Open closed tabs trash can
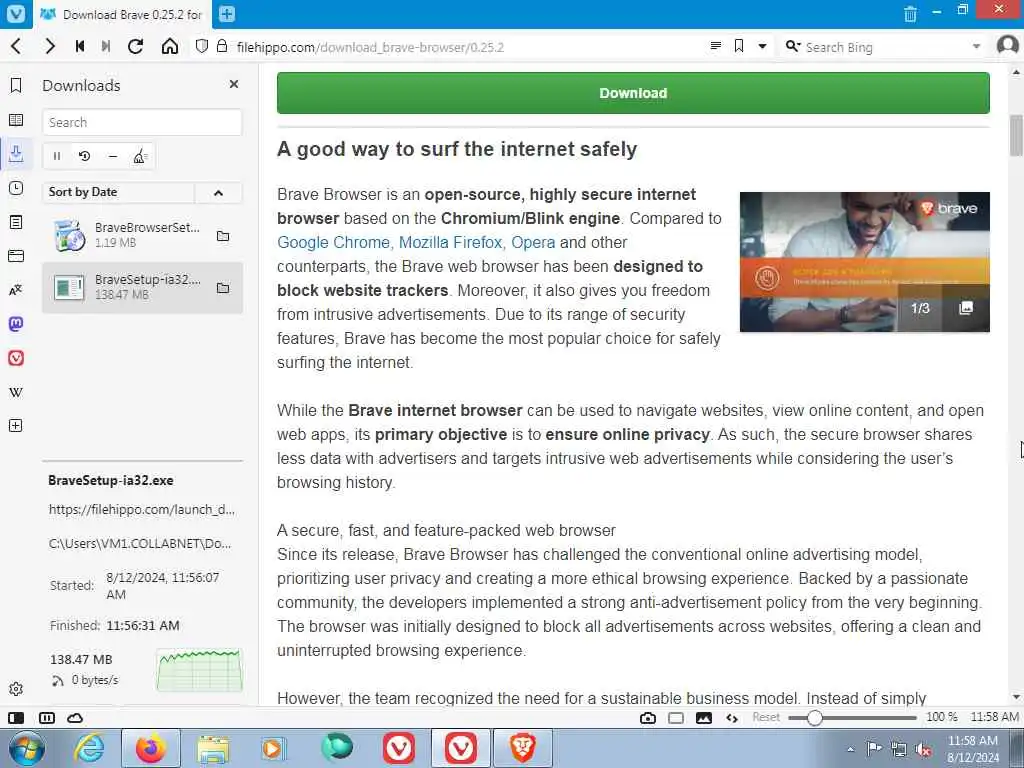 point(910,14)
